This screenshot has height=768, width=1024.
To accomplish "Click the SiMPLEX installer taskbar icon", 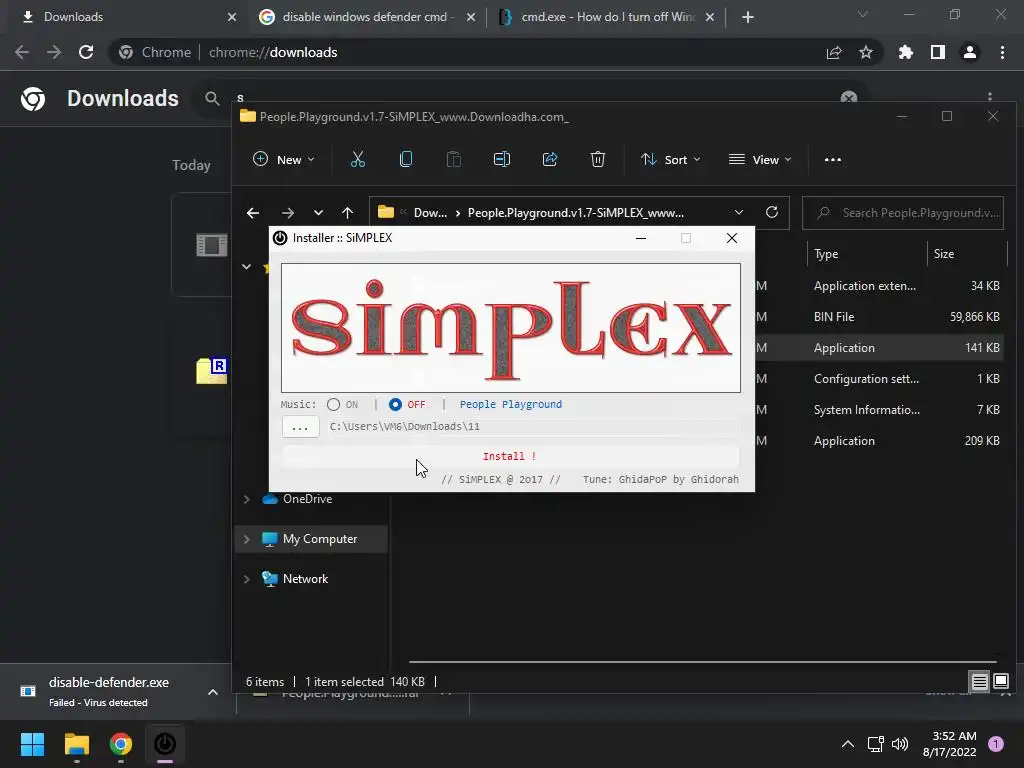I will [165, 744].
